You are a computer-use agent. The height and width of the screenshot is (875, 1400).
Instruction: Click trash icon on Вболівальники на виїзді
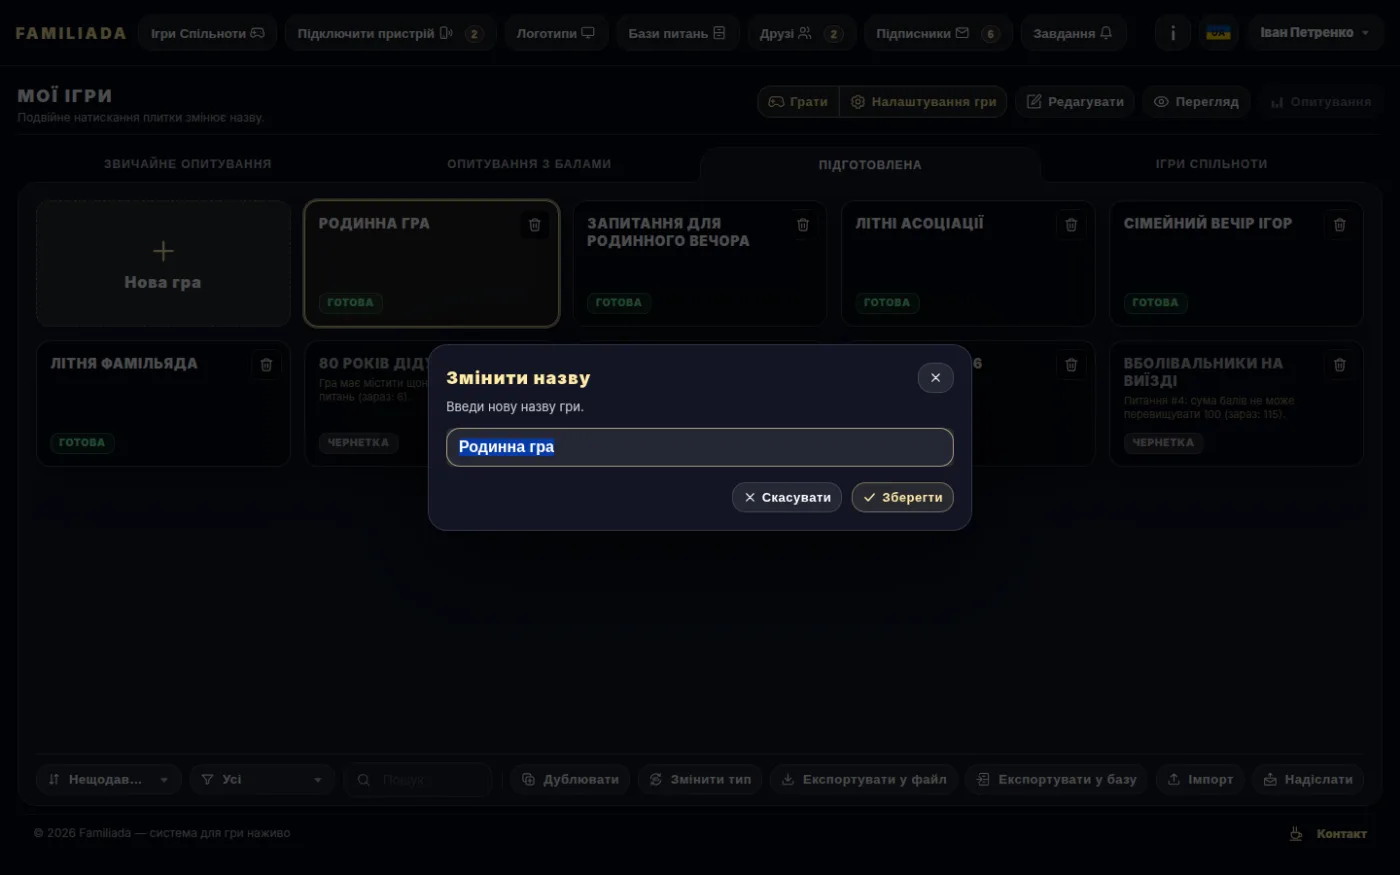tap(1339, 365)
